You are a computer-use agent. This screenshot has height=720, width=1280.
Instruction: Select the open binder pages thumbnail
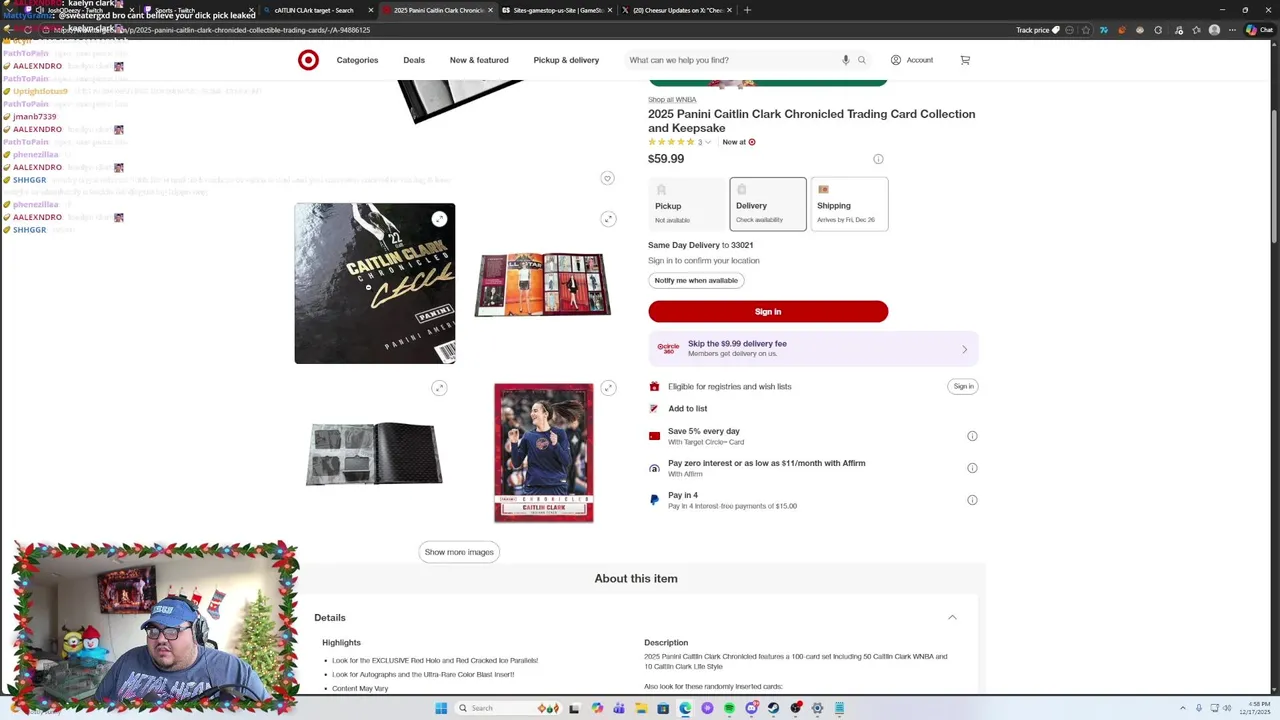[543, 285]
